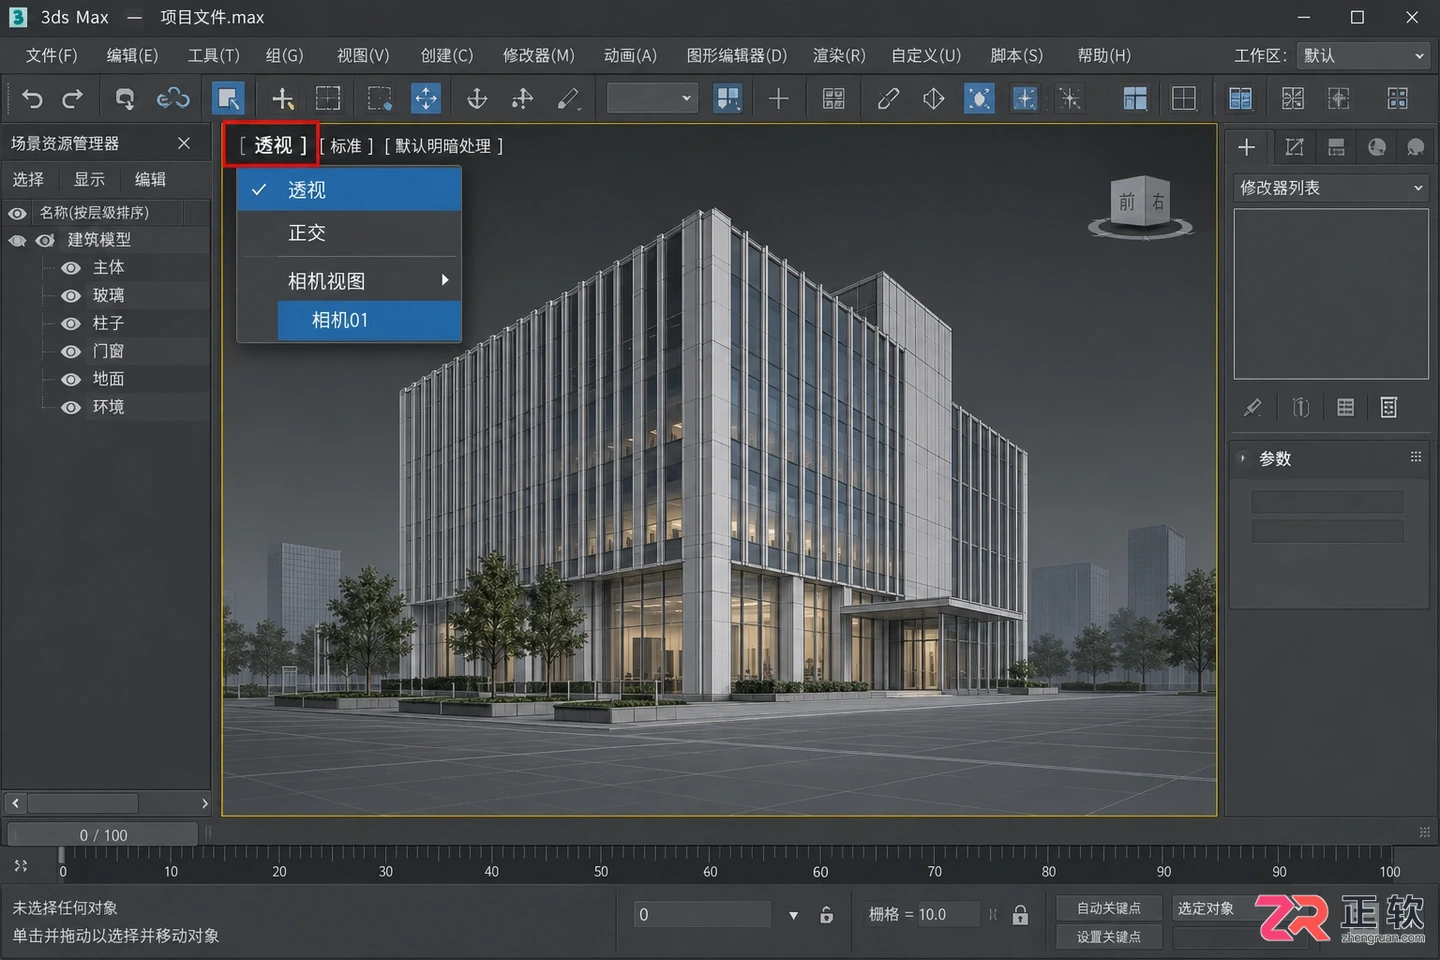1440x960 pixels.
Task: Toggle visibility eye for 地面
Action: 71,380
